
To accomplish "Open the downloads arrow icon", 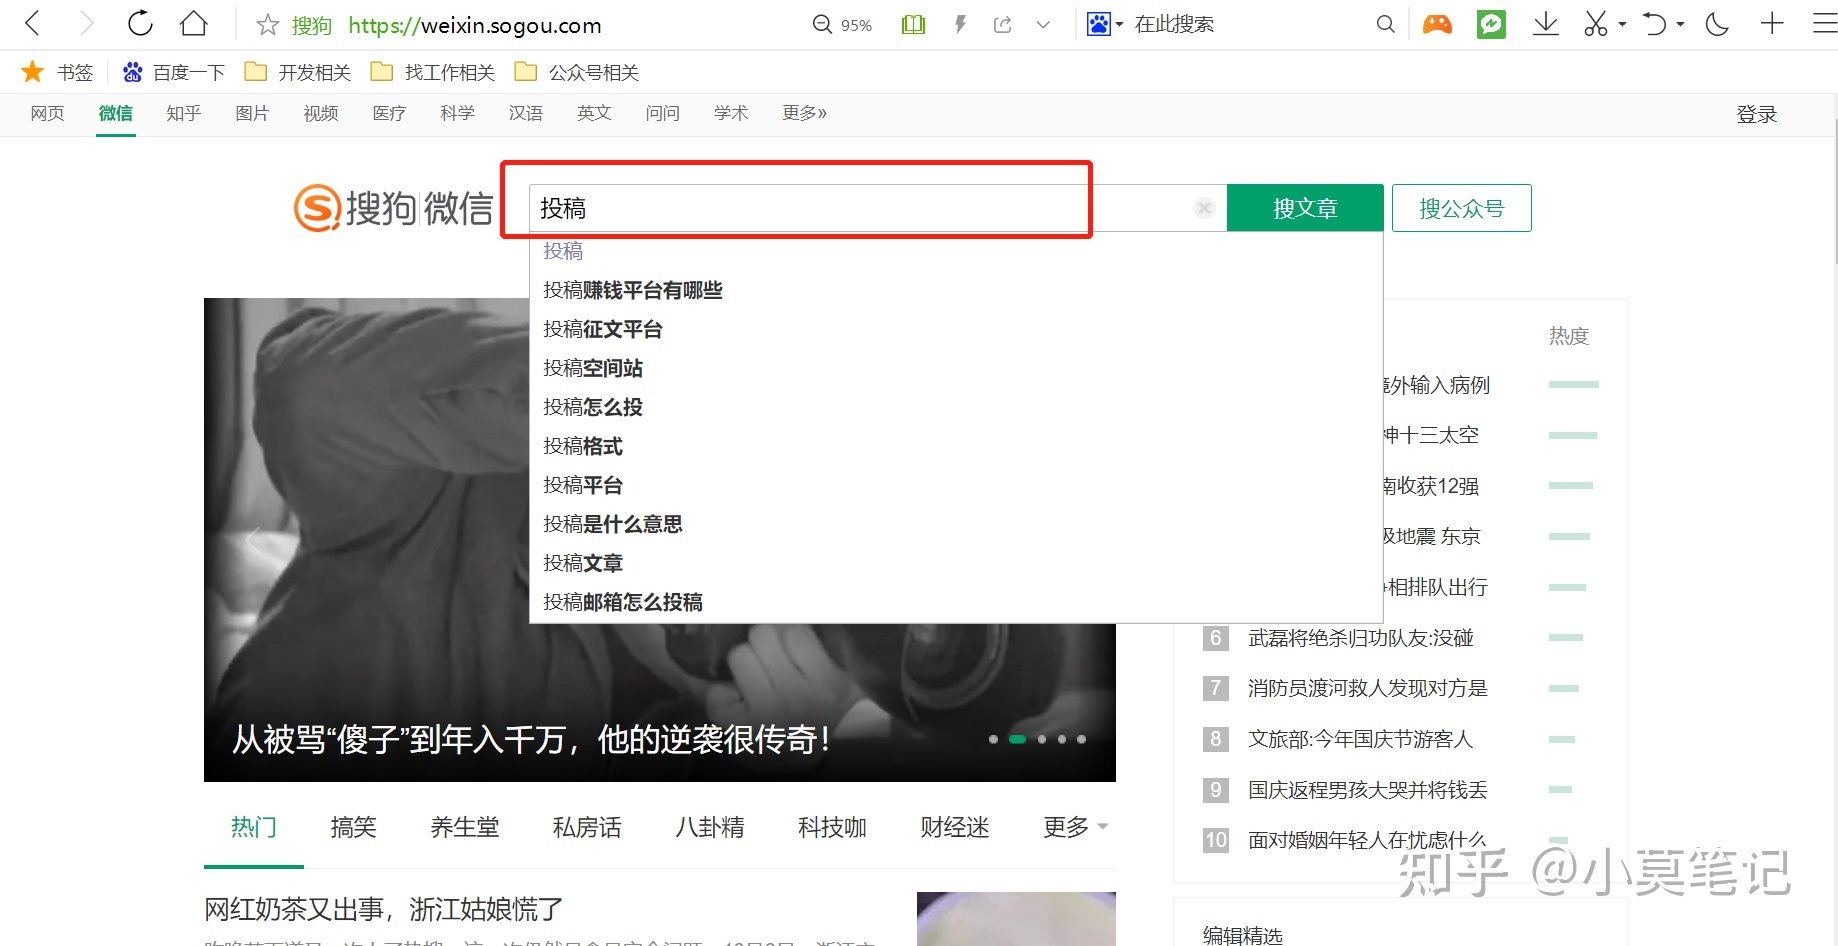I will click(x=1545, y=24).
